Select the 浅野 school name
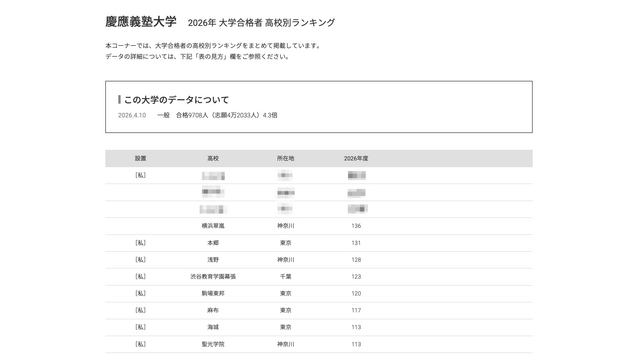640x360 pixels. click(x=213, y=260)
